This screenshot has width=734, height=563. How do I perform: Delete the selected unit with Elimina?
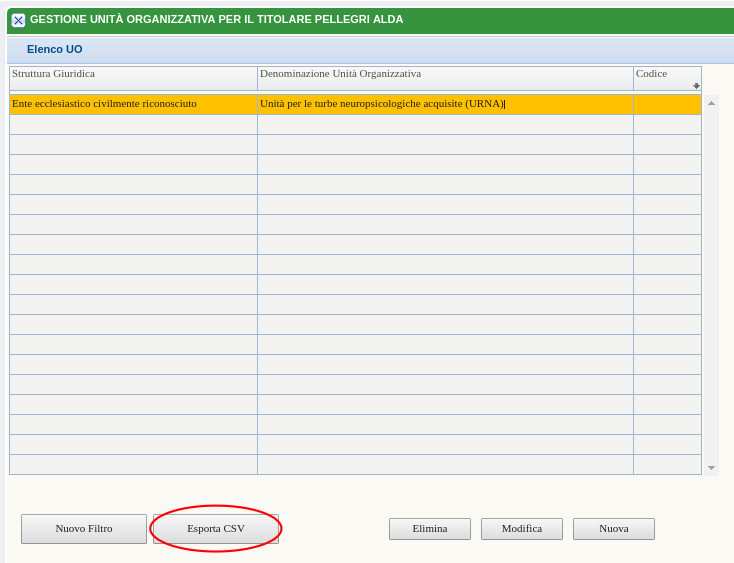[x=430, y=529]
